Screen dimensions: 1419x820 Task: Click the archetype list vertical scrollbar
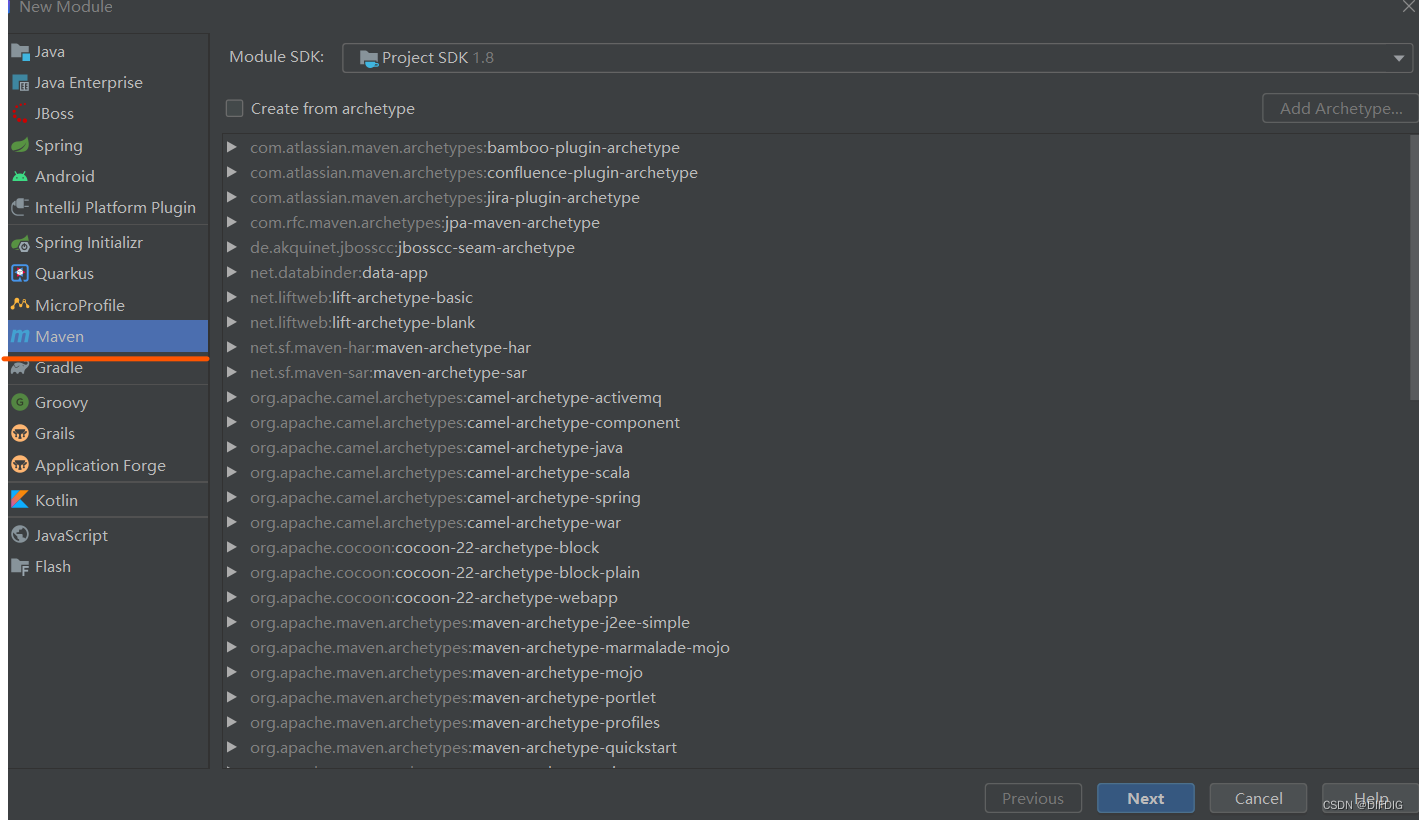[x=1414, y=268]
